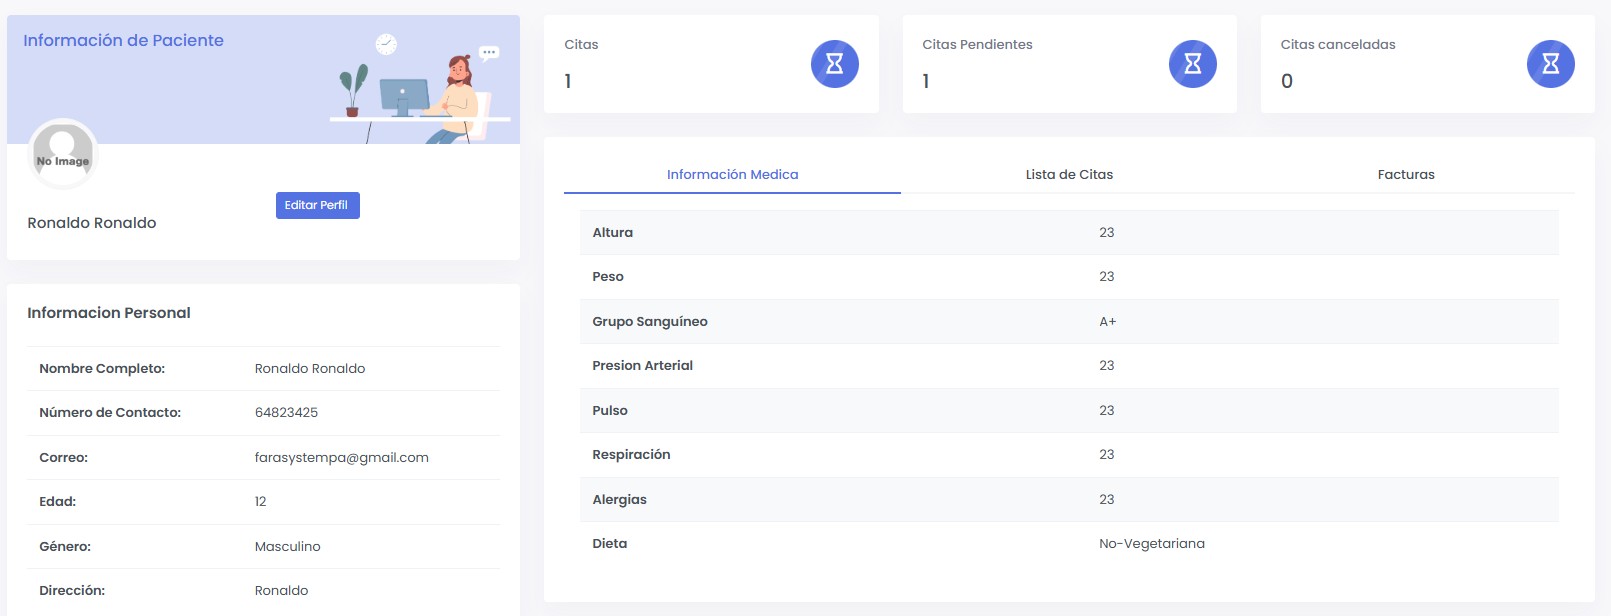The width and height of the screenshot is (1611, 616).
Task: Select the Presion Arterial row
Action: click(x=1068, y=366)
